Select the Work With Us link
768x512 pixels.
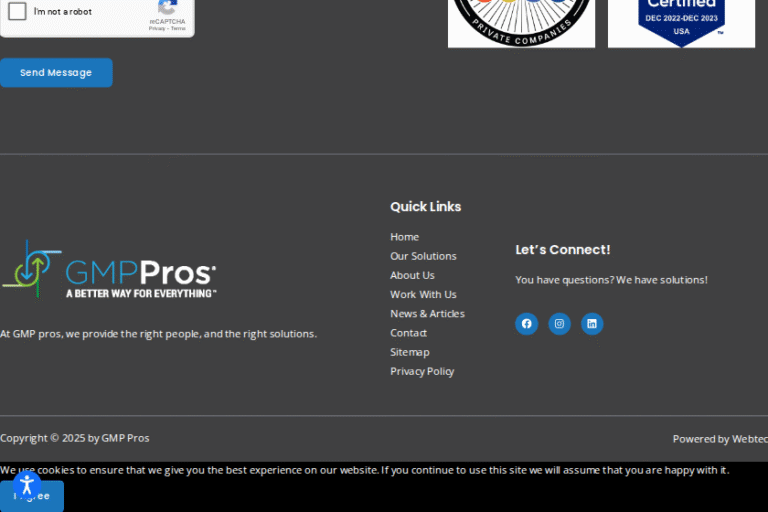[x=423, y=294]
